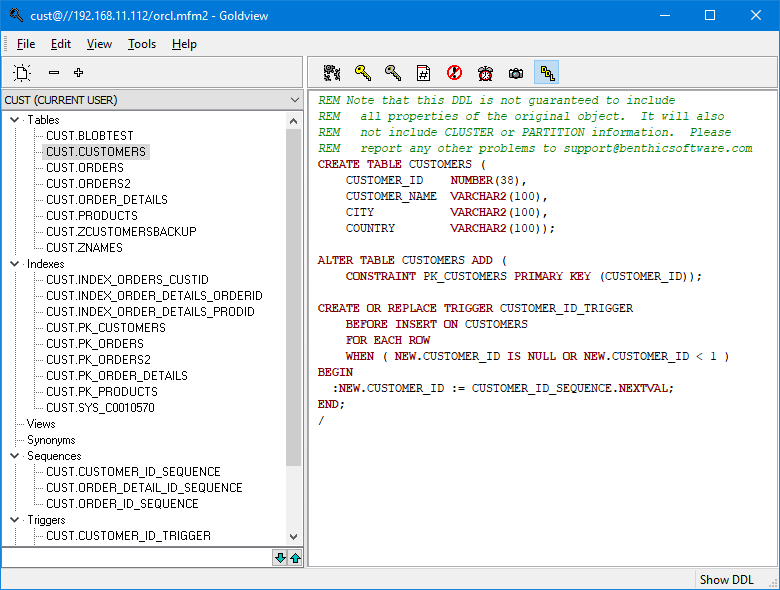Click the plus expand icon in left toolbar

coord(78,73)
